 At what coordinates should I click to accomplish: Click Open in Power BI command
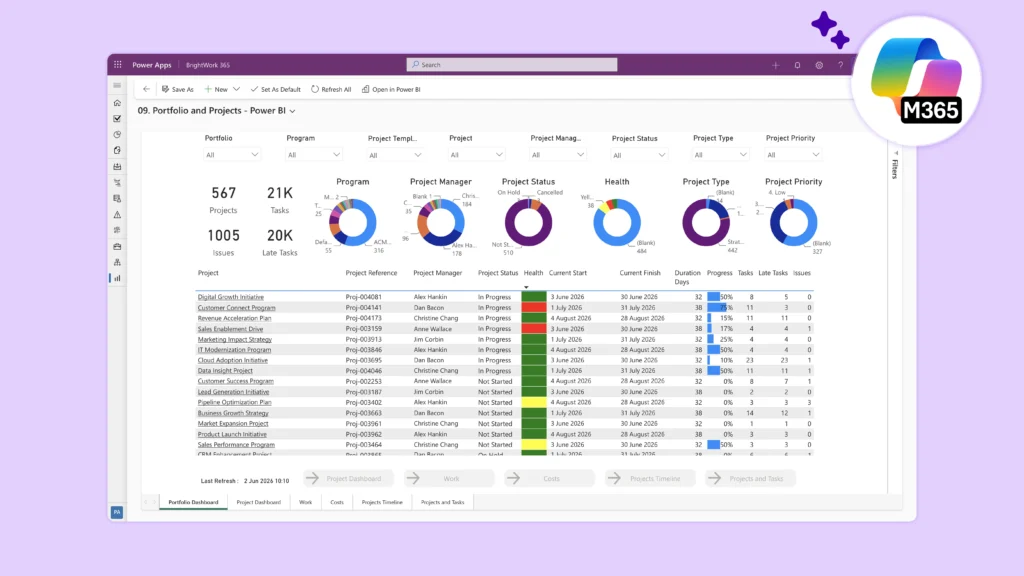pyautogui.click(x=391, y=89)
